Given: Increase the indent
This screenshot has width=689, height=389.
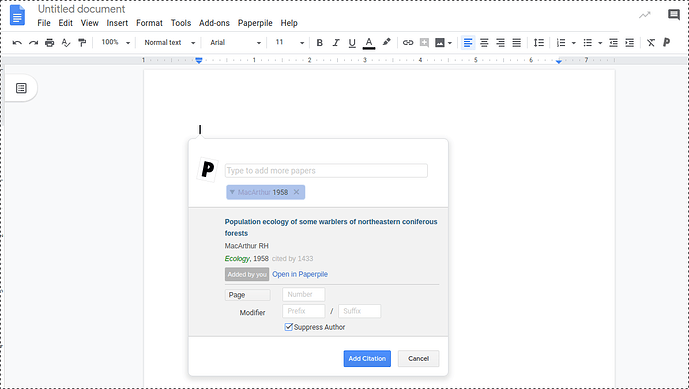Looking at the screenshot, I should (x=630, y=43).
